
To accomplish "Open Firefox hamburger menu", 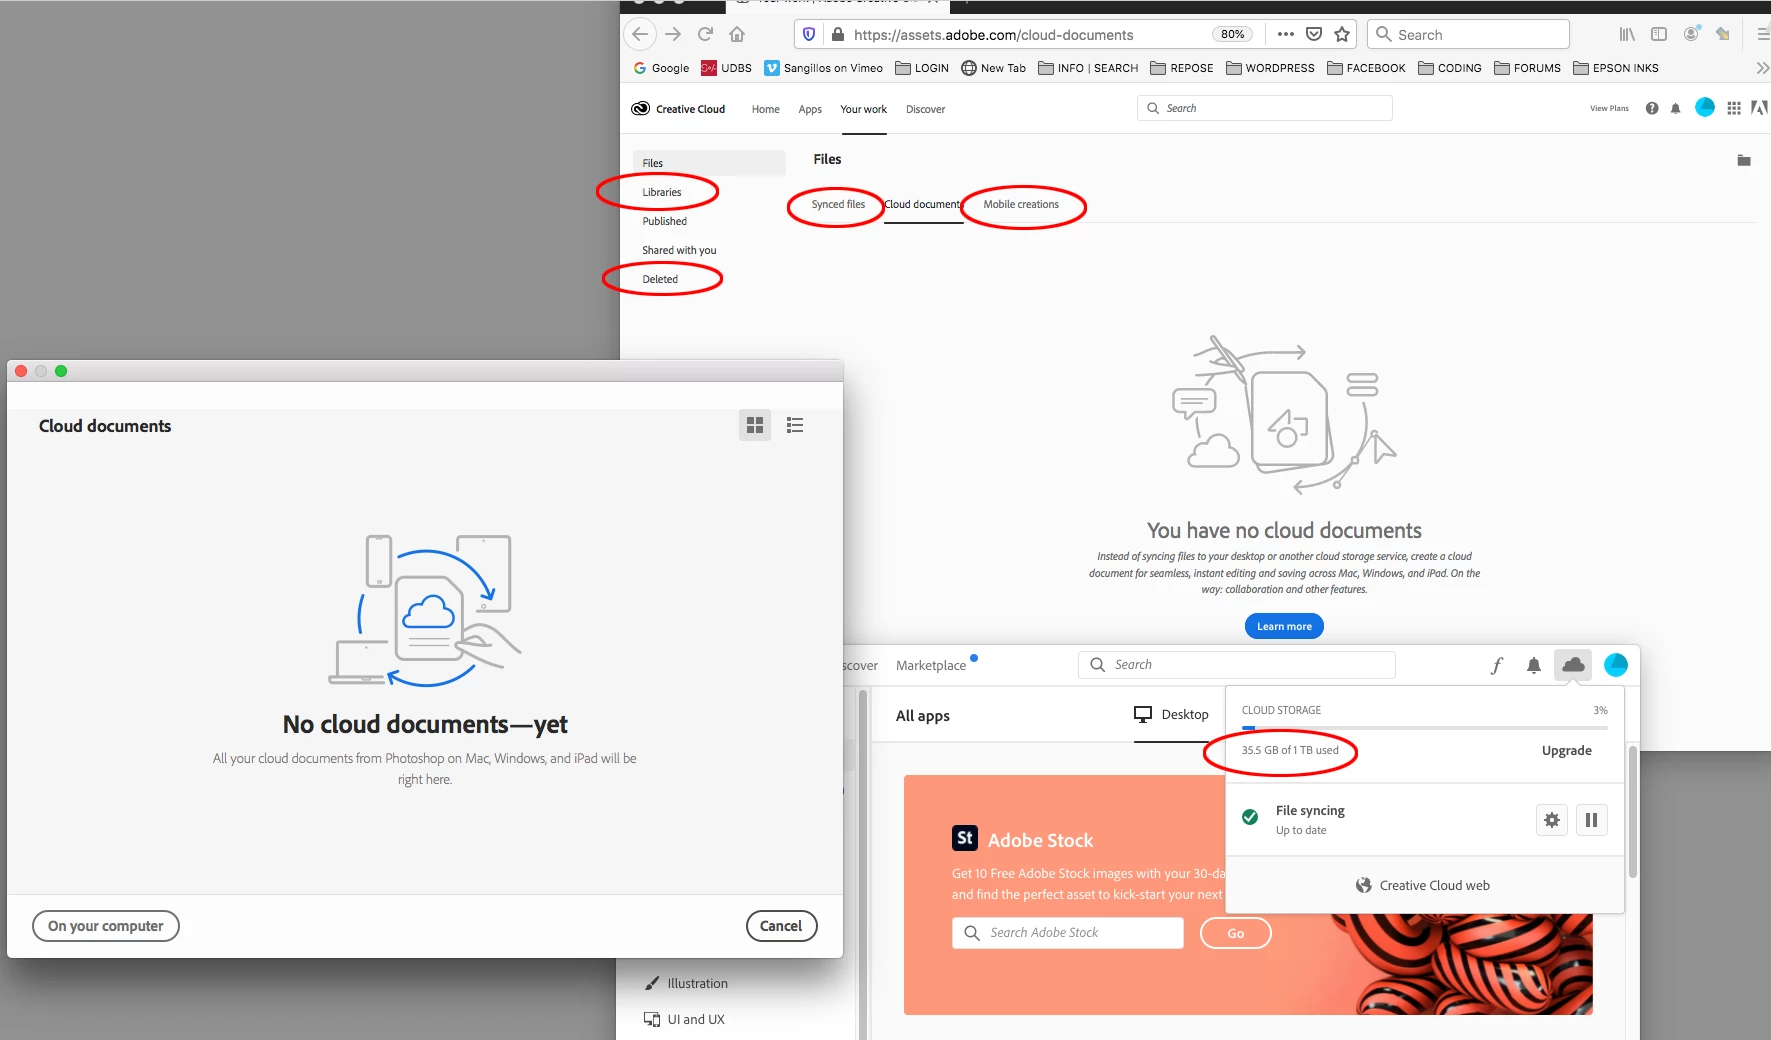I will pos(1763,34).
